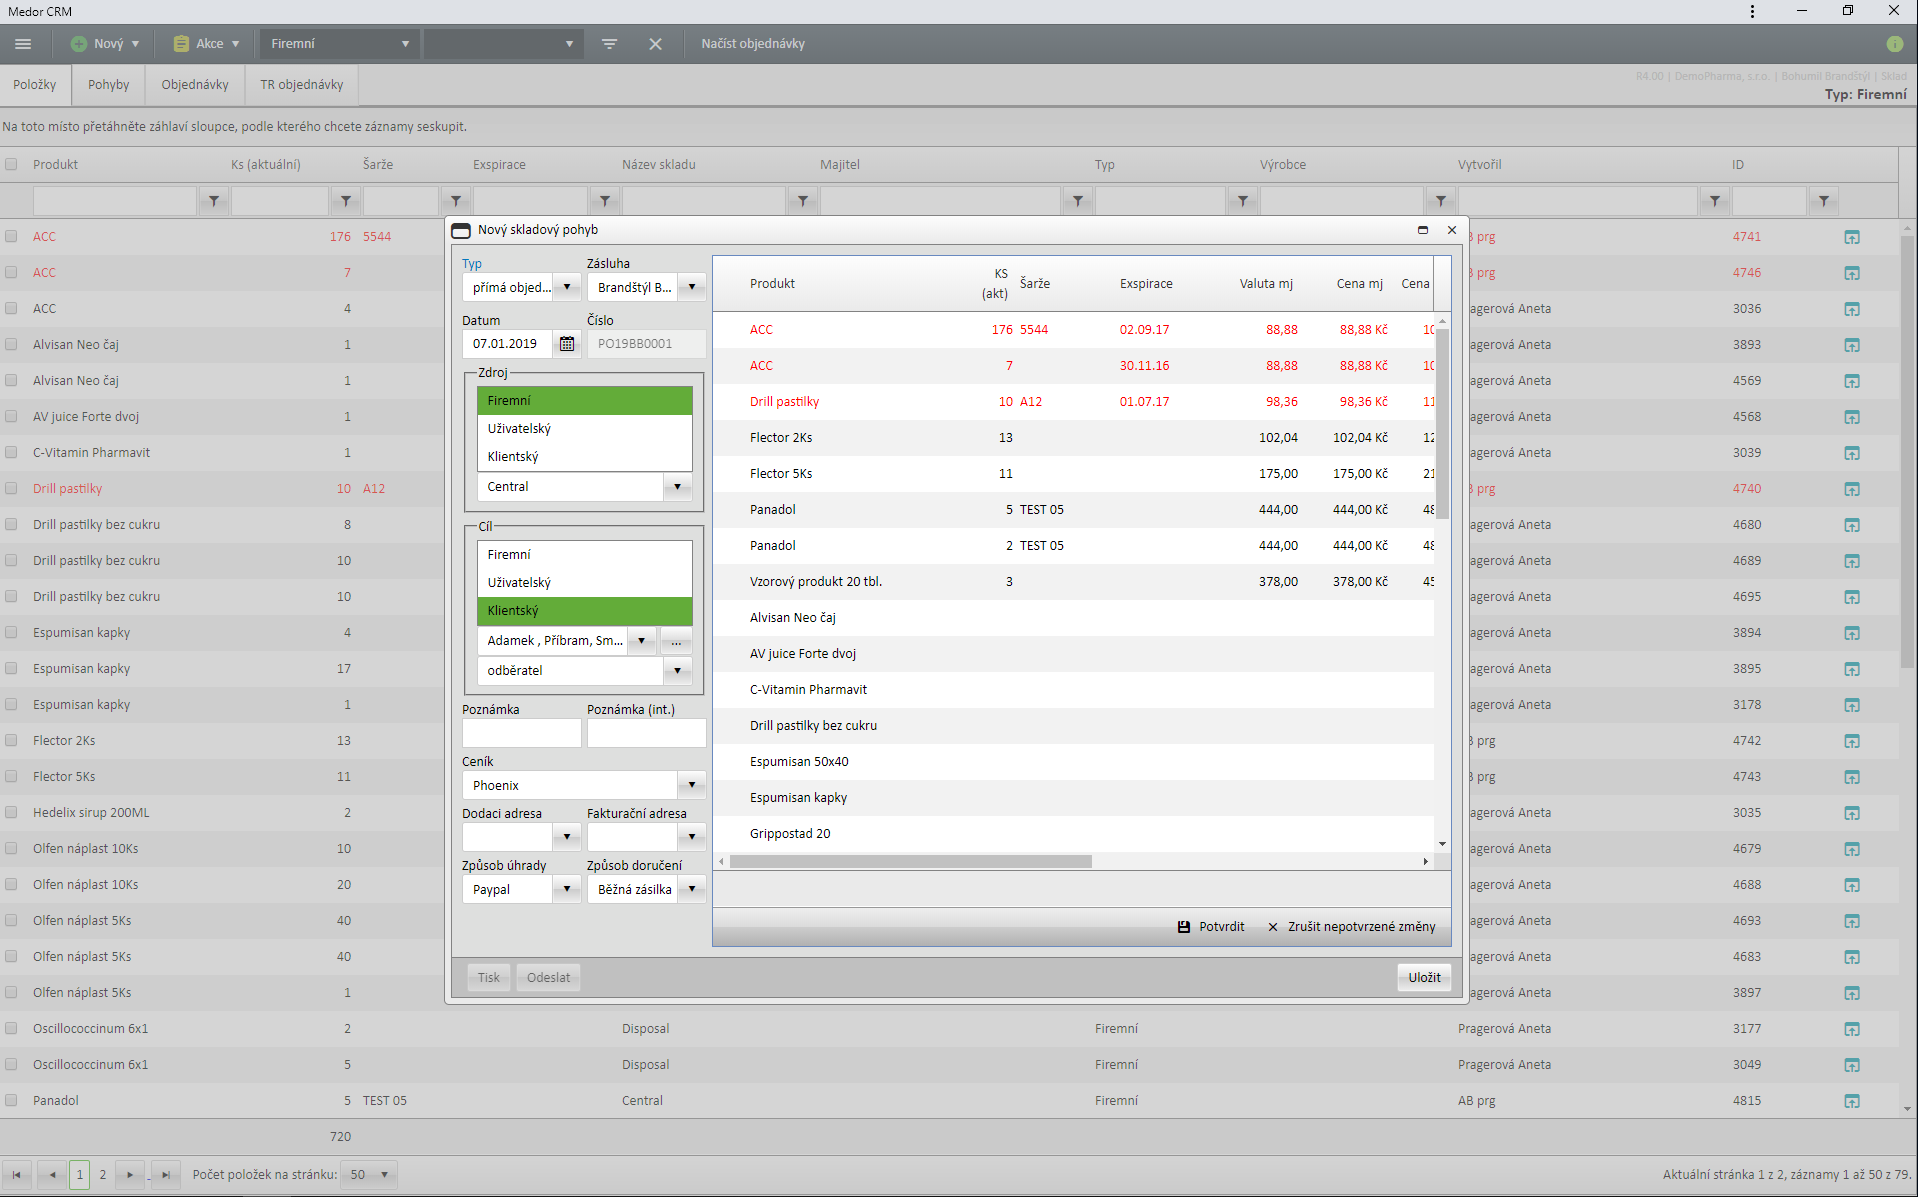The height and width of the screenshot is (1197, 1918).
Task: Open detail icon for row ID 3177
Action: 1852,1029
